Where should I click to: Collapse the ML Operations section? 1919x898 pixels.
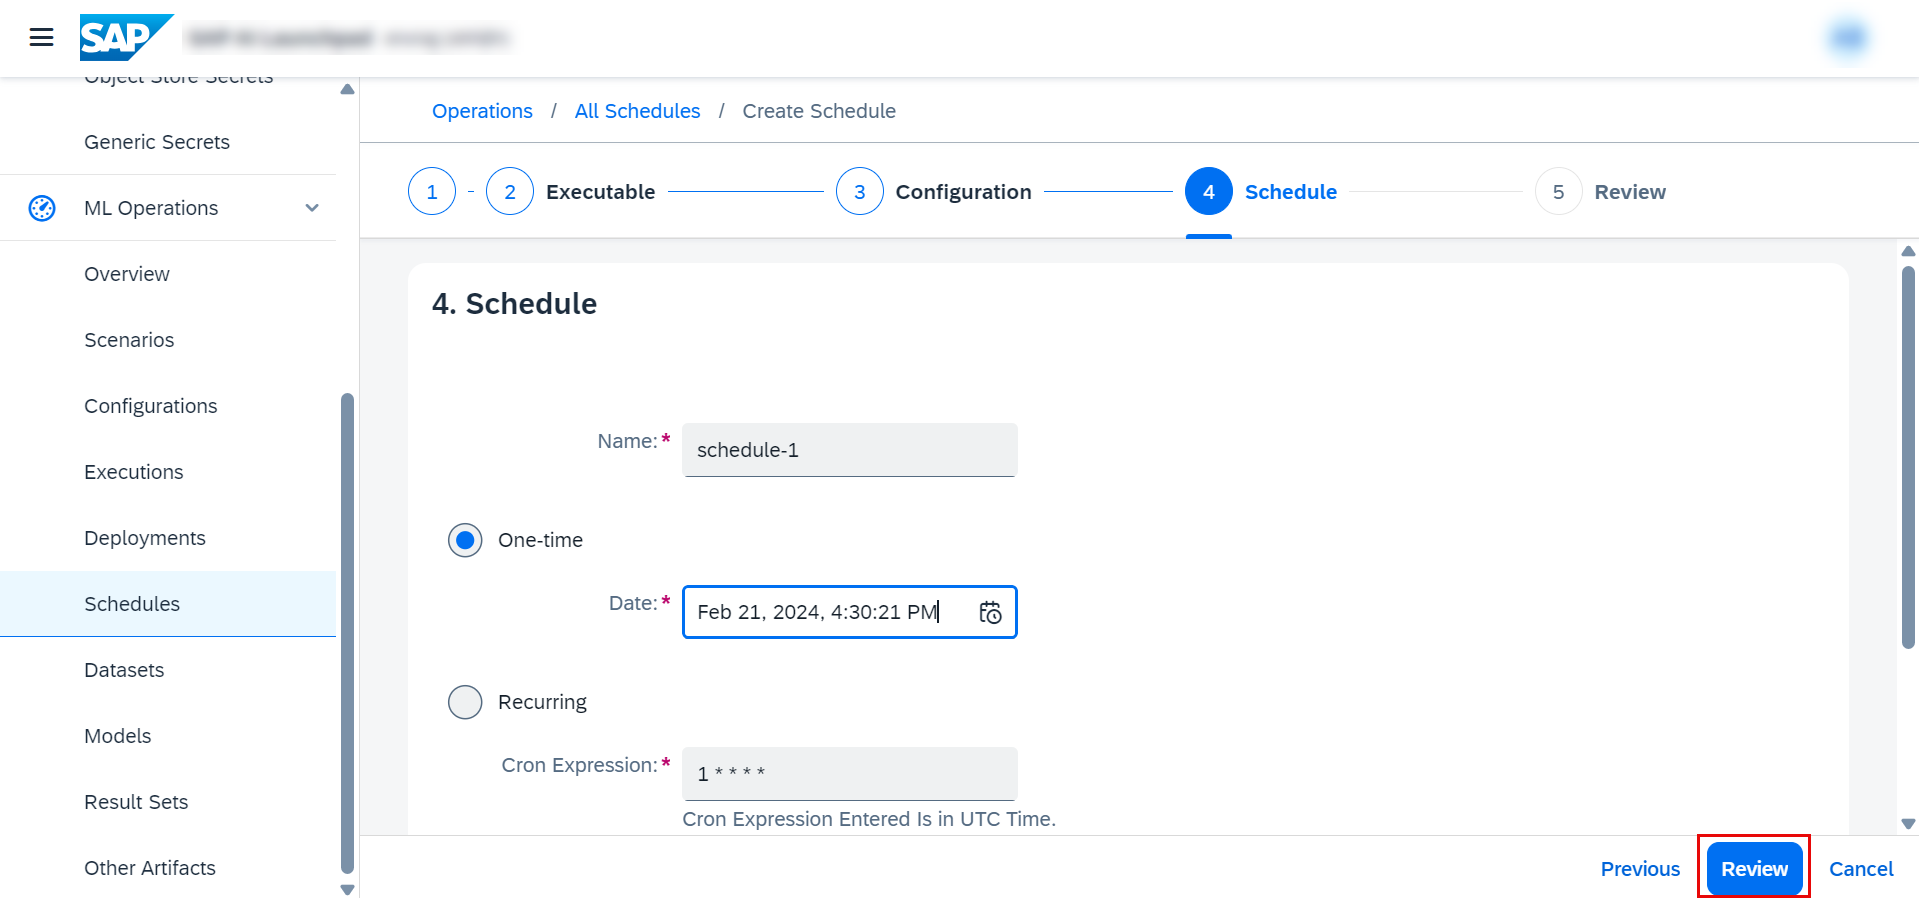(x=312, y=208)
